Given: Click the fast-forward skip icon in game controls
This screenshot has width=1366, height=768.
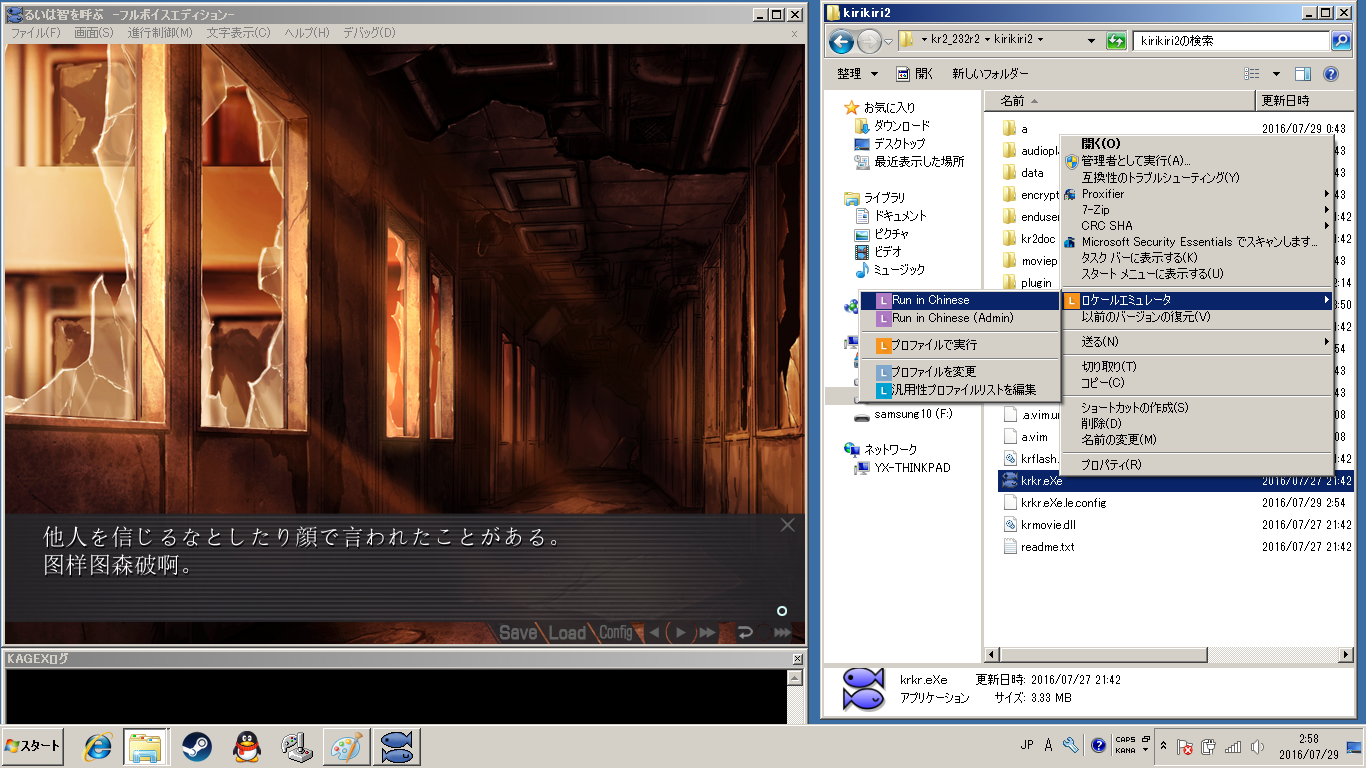Looking at the screenshot, I should (707, 633).
